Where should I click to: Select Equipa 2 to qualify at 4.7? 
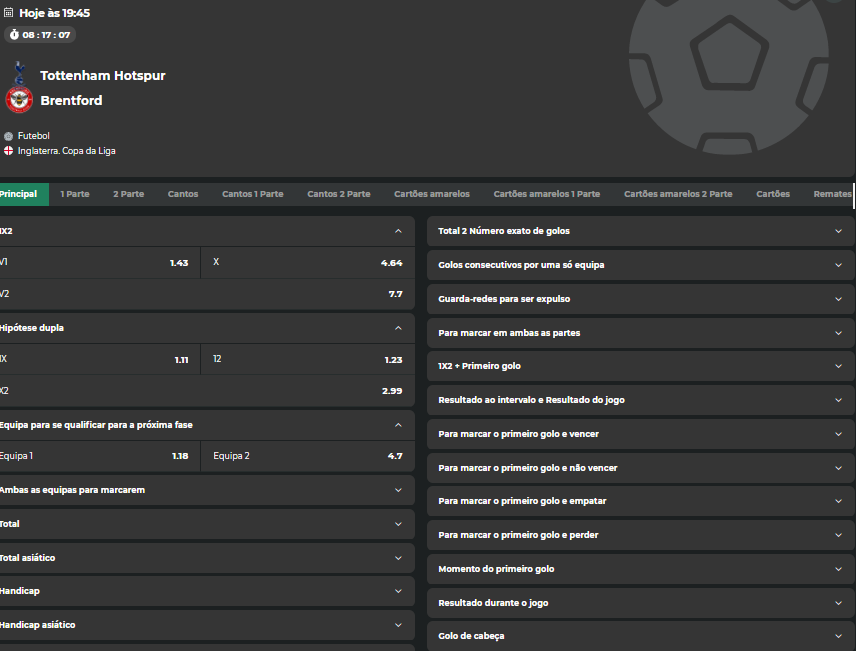click(308, 456)
